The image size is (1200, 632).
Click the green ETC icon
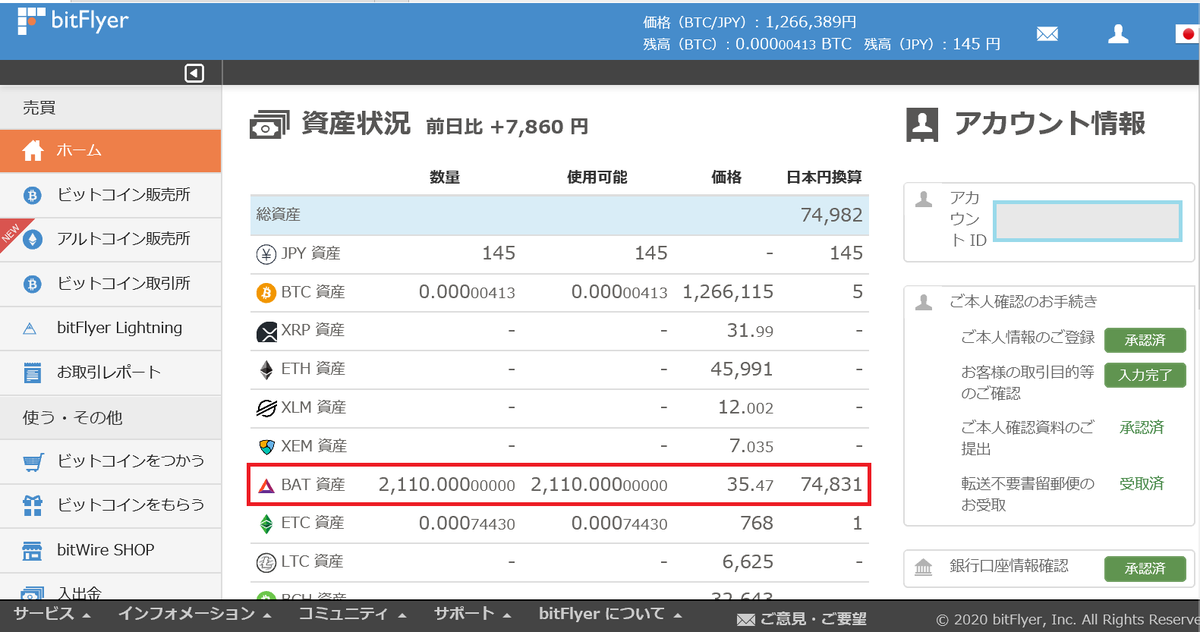pyautogui.click(x=266, y=523)
